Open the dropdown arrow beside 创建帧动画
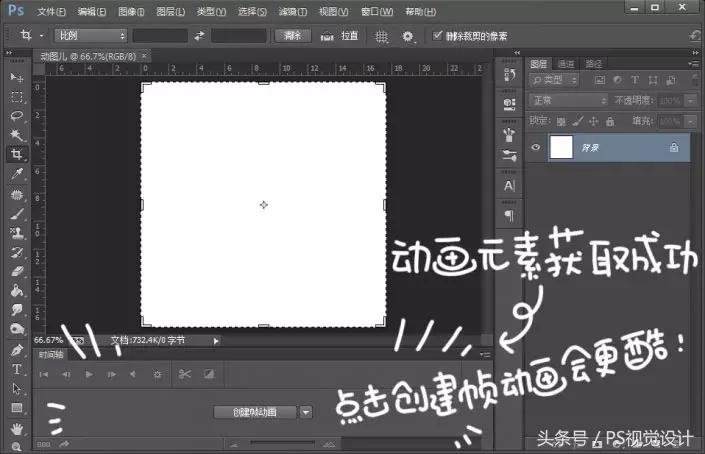Image resolution: width=705 pixels, height=454 pixels. 306,412
